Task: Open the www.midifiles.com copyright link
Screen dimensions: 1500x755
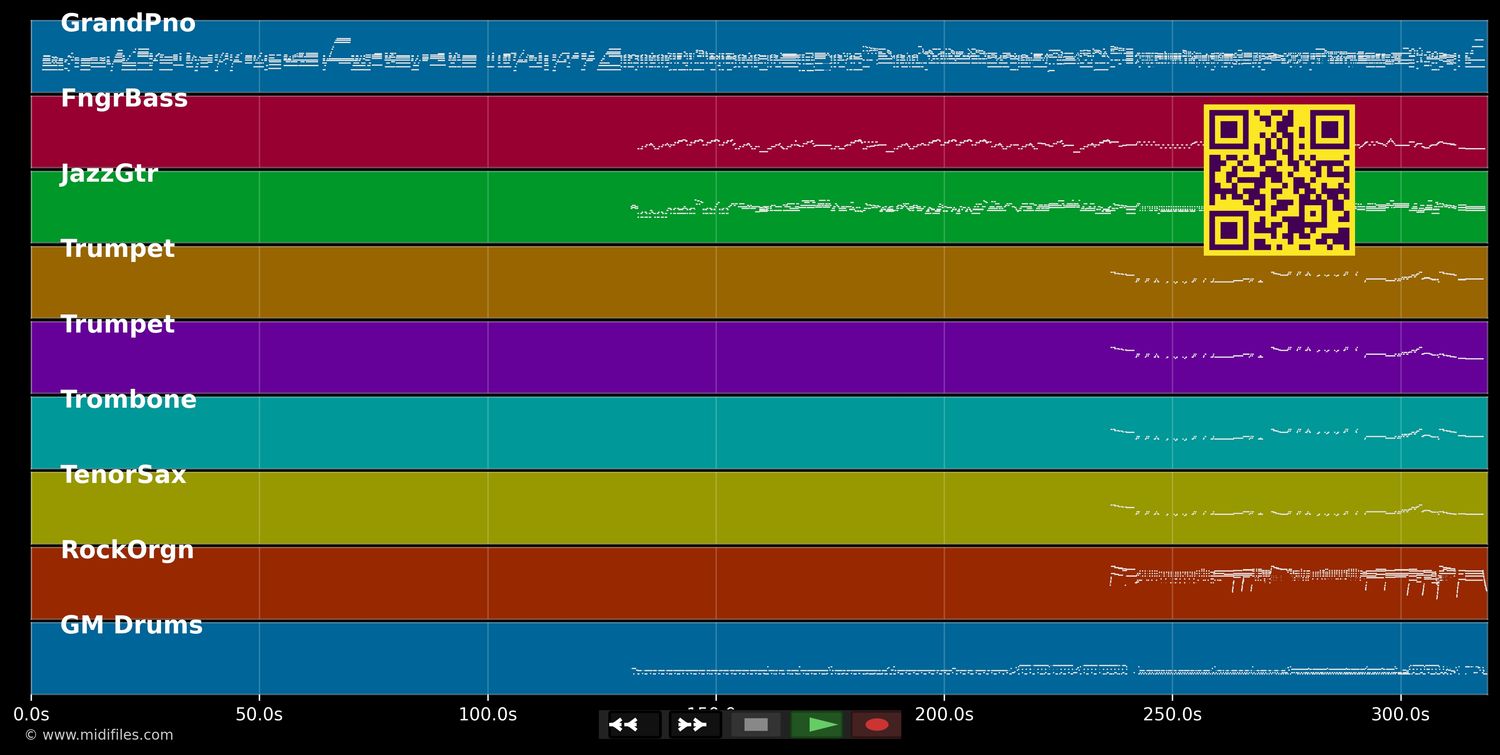Action: (x=98, y=735)
